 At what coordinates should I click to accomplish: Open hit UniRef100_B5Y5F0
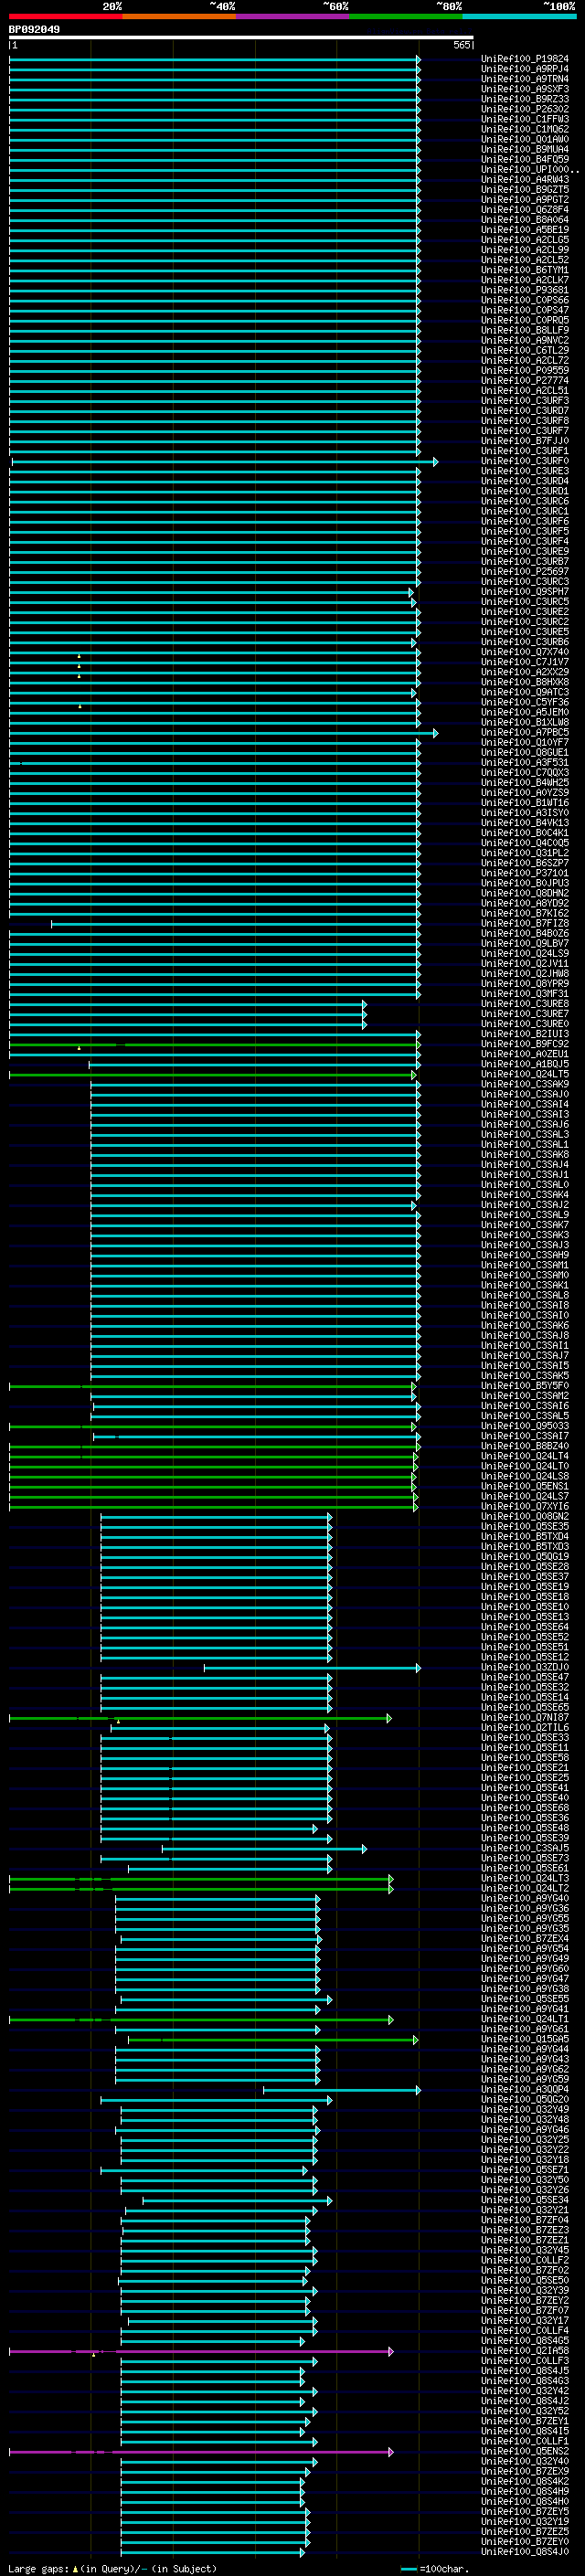(x=524, y=1386)
